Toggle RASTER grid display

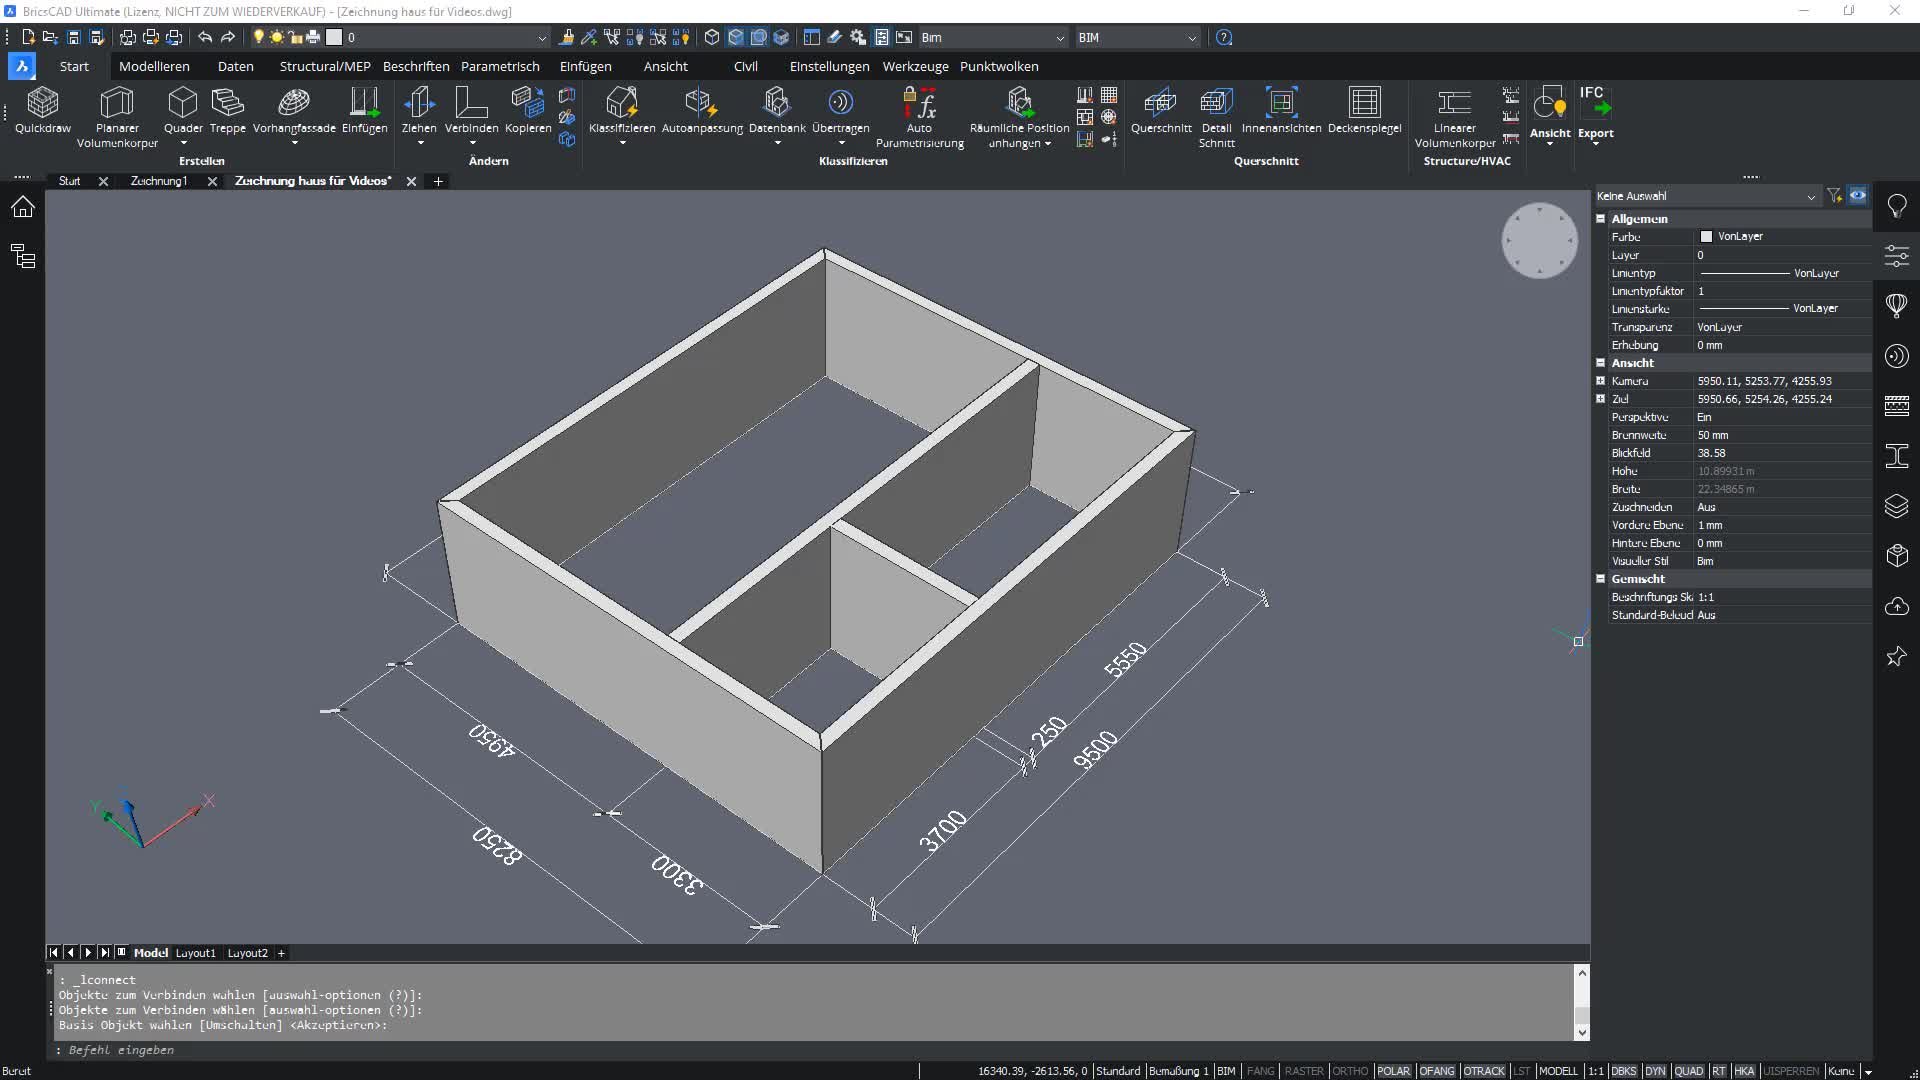(1304, 1071)
